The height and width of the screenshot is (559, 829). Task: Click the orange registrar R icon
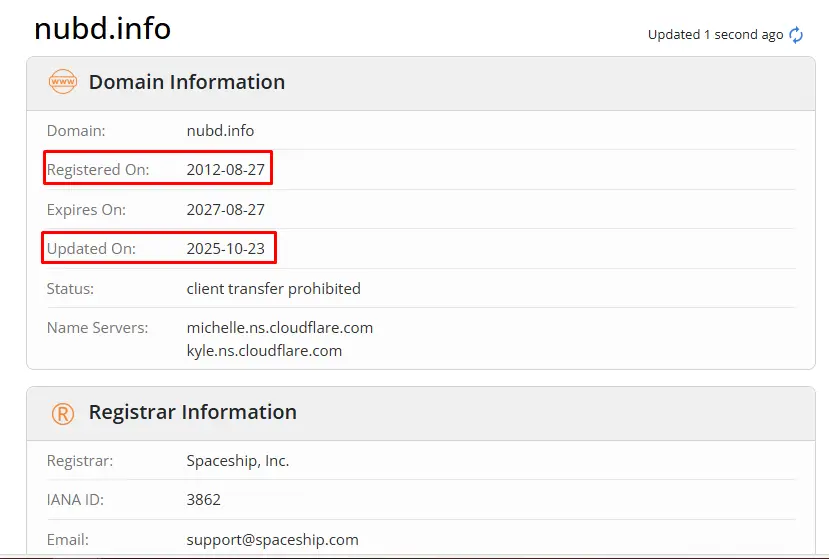tap(62, 413)
